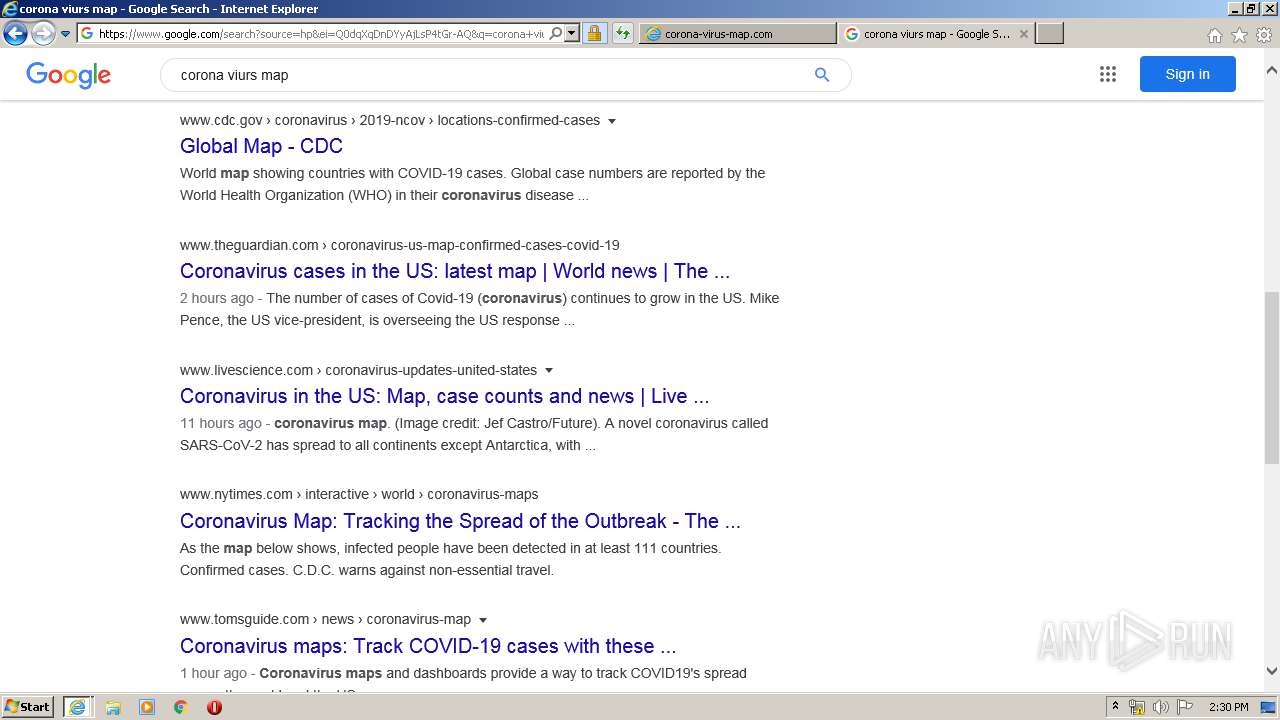Open Favorites with the star icon
1280x720 pixels.
[1239, 35]
